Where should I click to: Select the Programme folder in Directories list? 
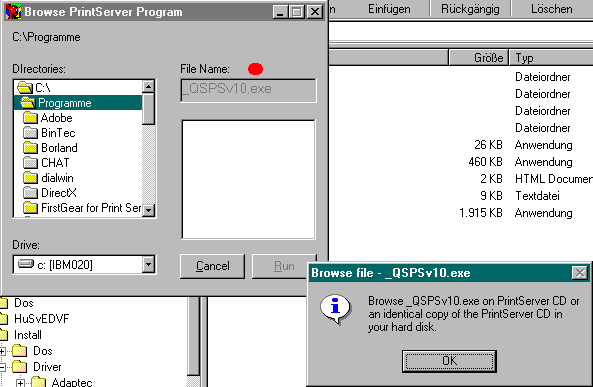[78, 103]
